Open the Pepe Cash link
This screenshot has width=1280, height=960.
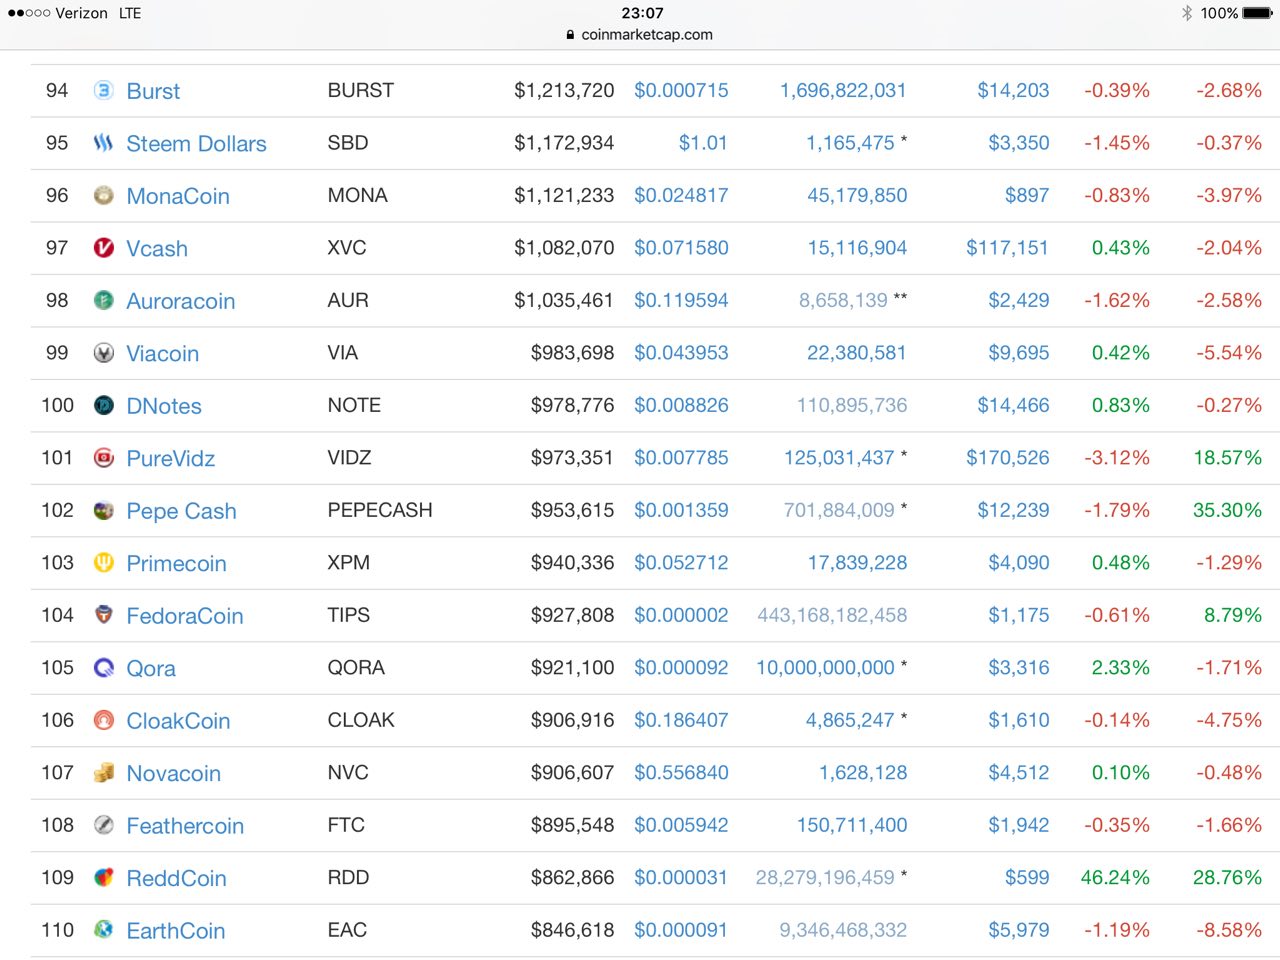pos(181,511)
